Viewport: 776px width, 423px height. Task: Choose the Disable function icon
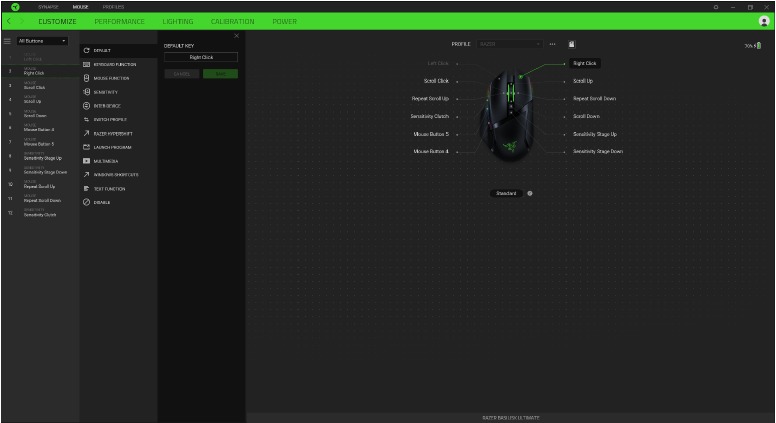(x=87, y=202)
